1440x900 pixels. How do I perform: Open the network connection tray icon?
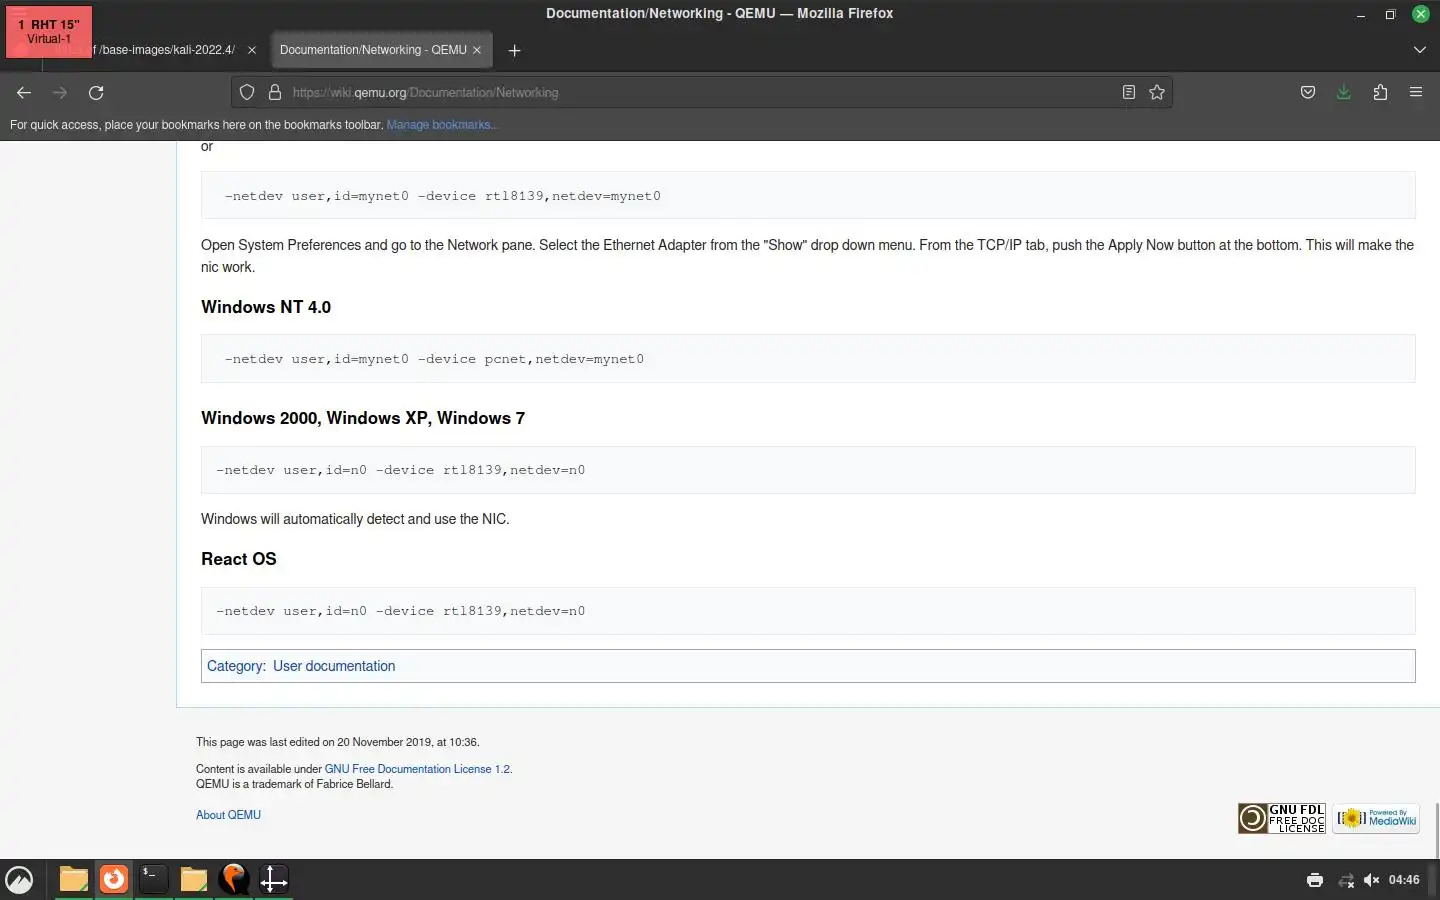point(1345,880)
